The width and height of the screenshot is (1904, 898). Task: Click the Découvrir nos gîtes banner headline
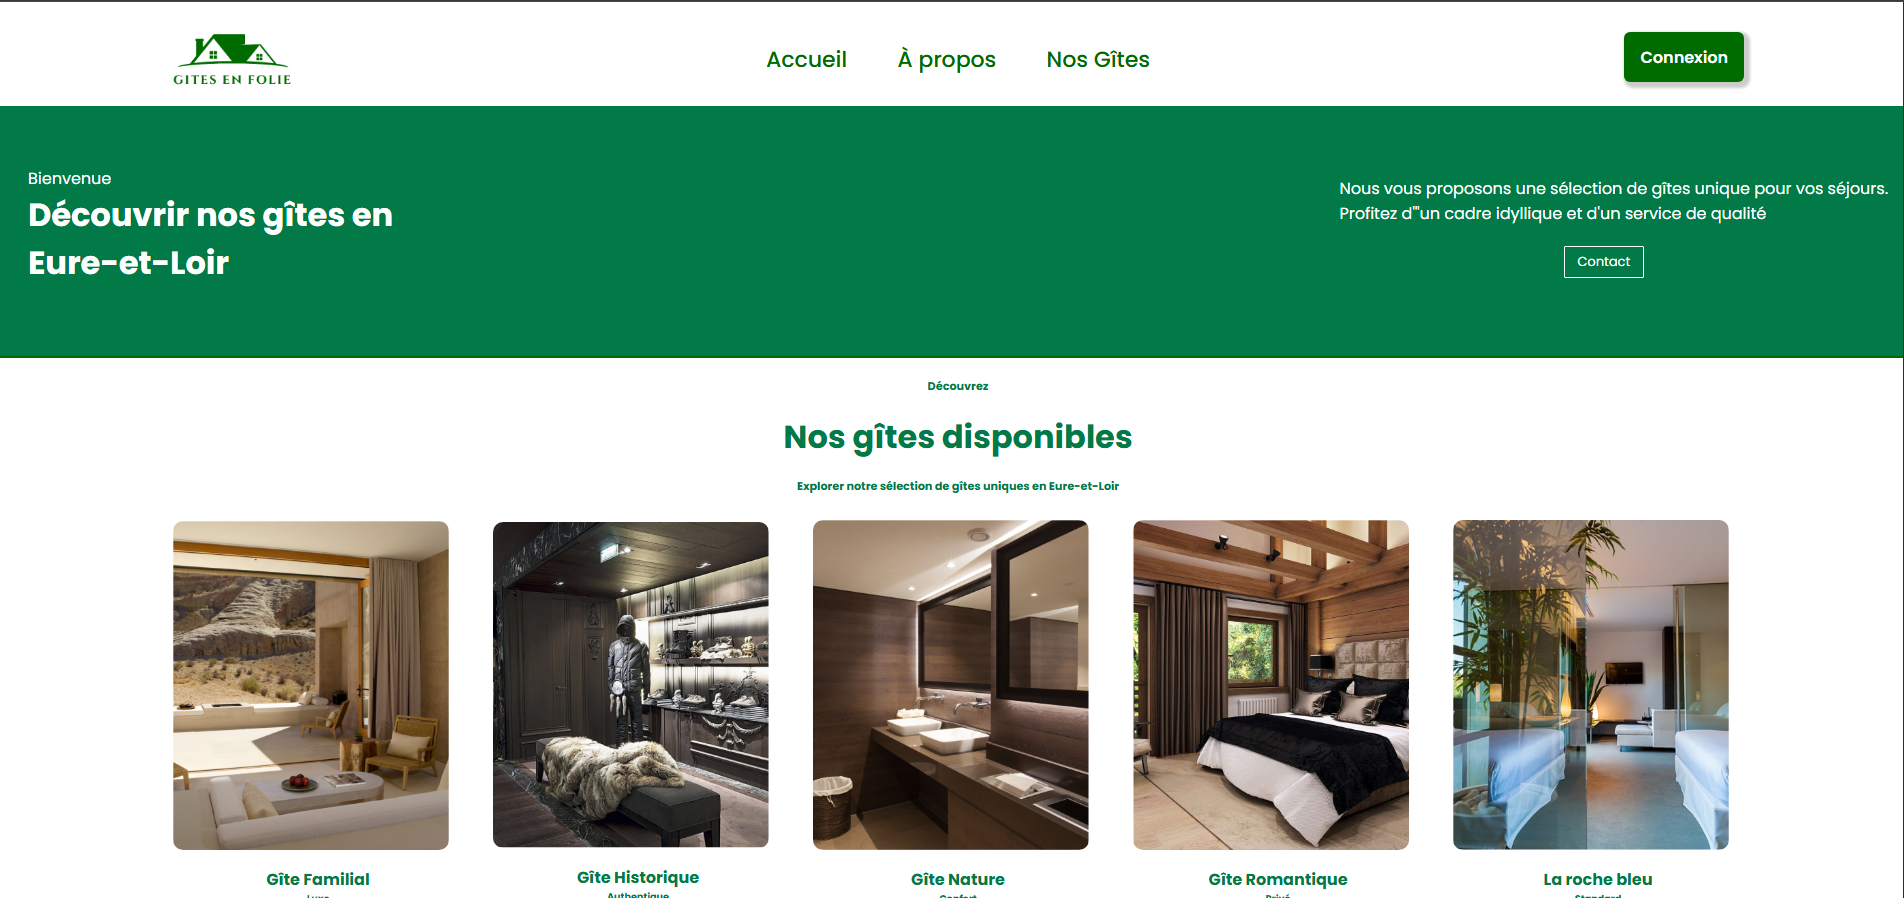pos(210,238)
